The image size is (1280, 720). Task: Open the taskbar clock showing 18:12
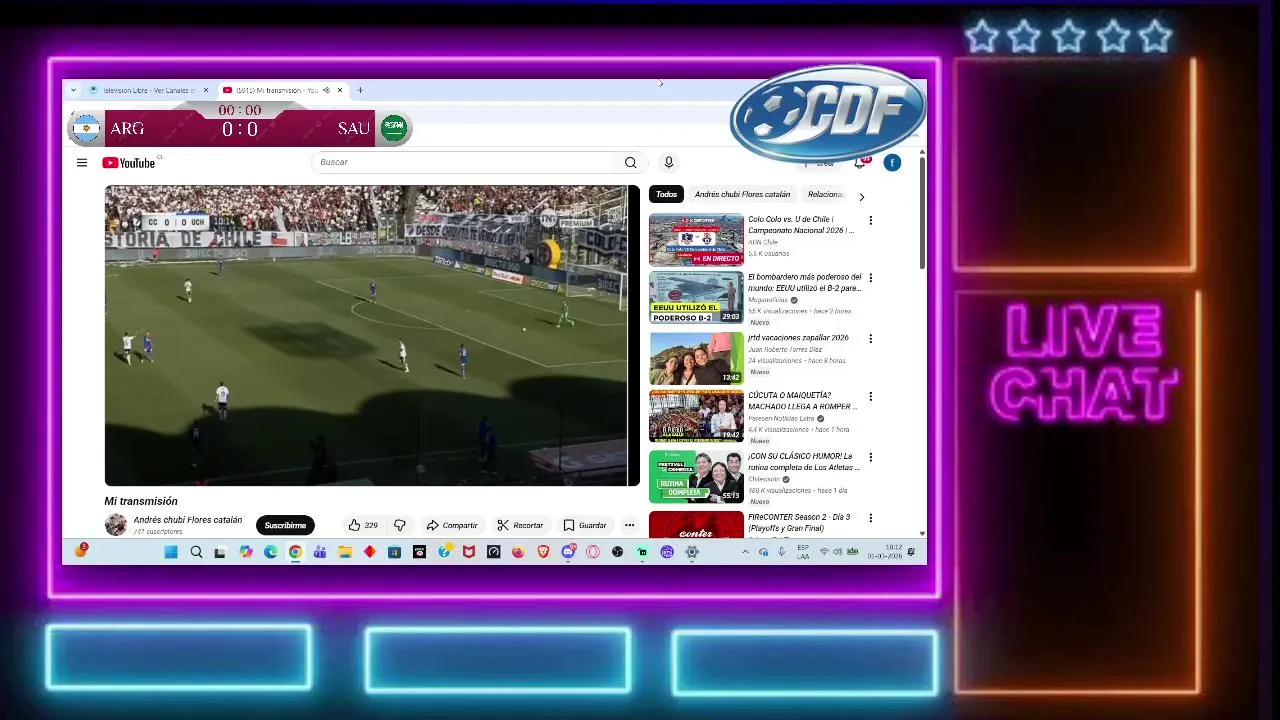tap(885, 552)
